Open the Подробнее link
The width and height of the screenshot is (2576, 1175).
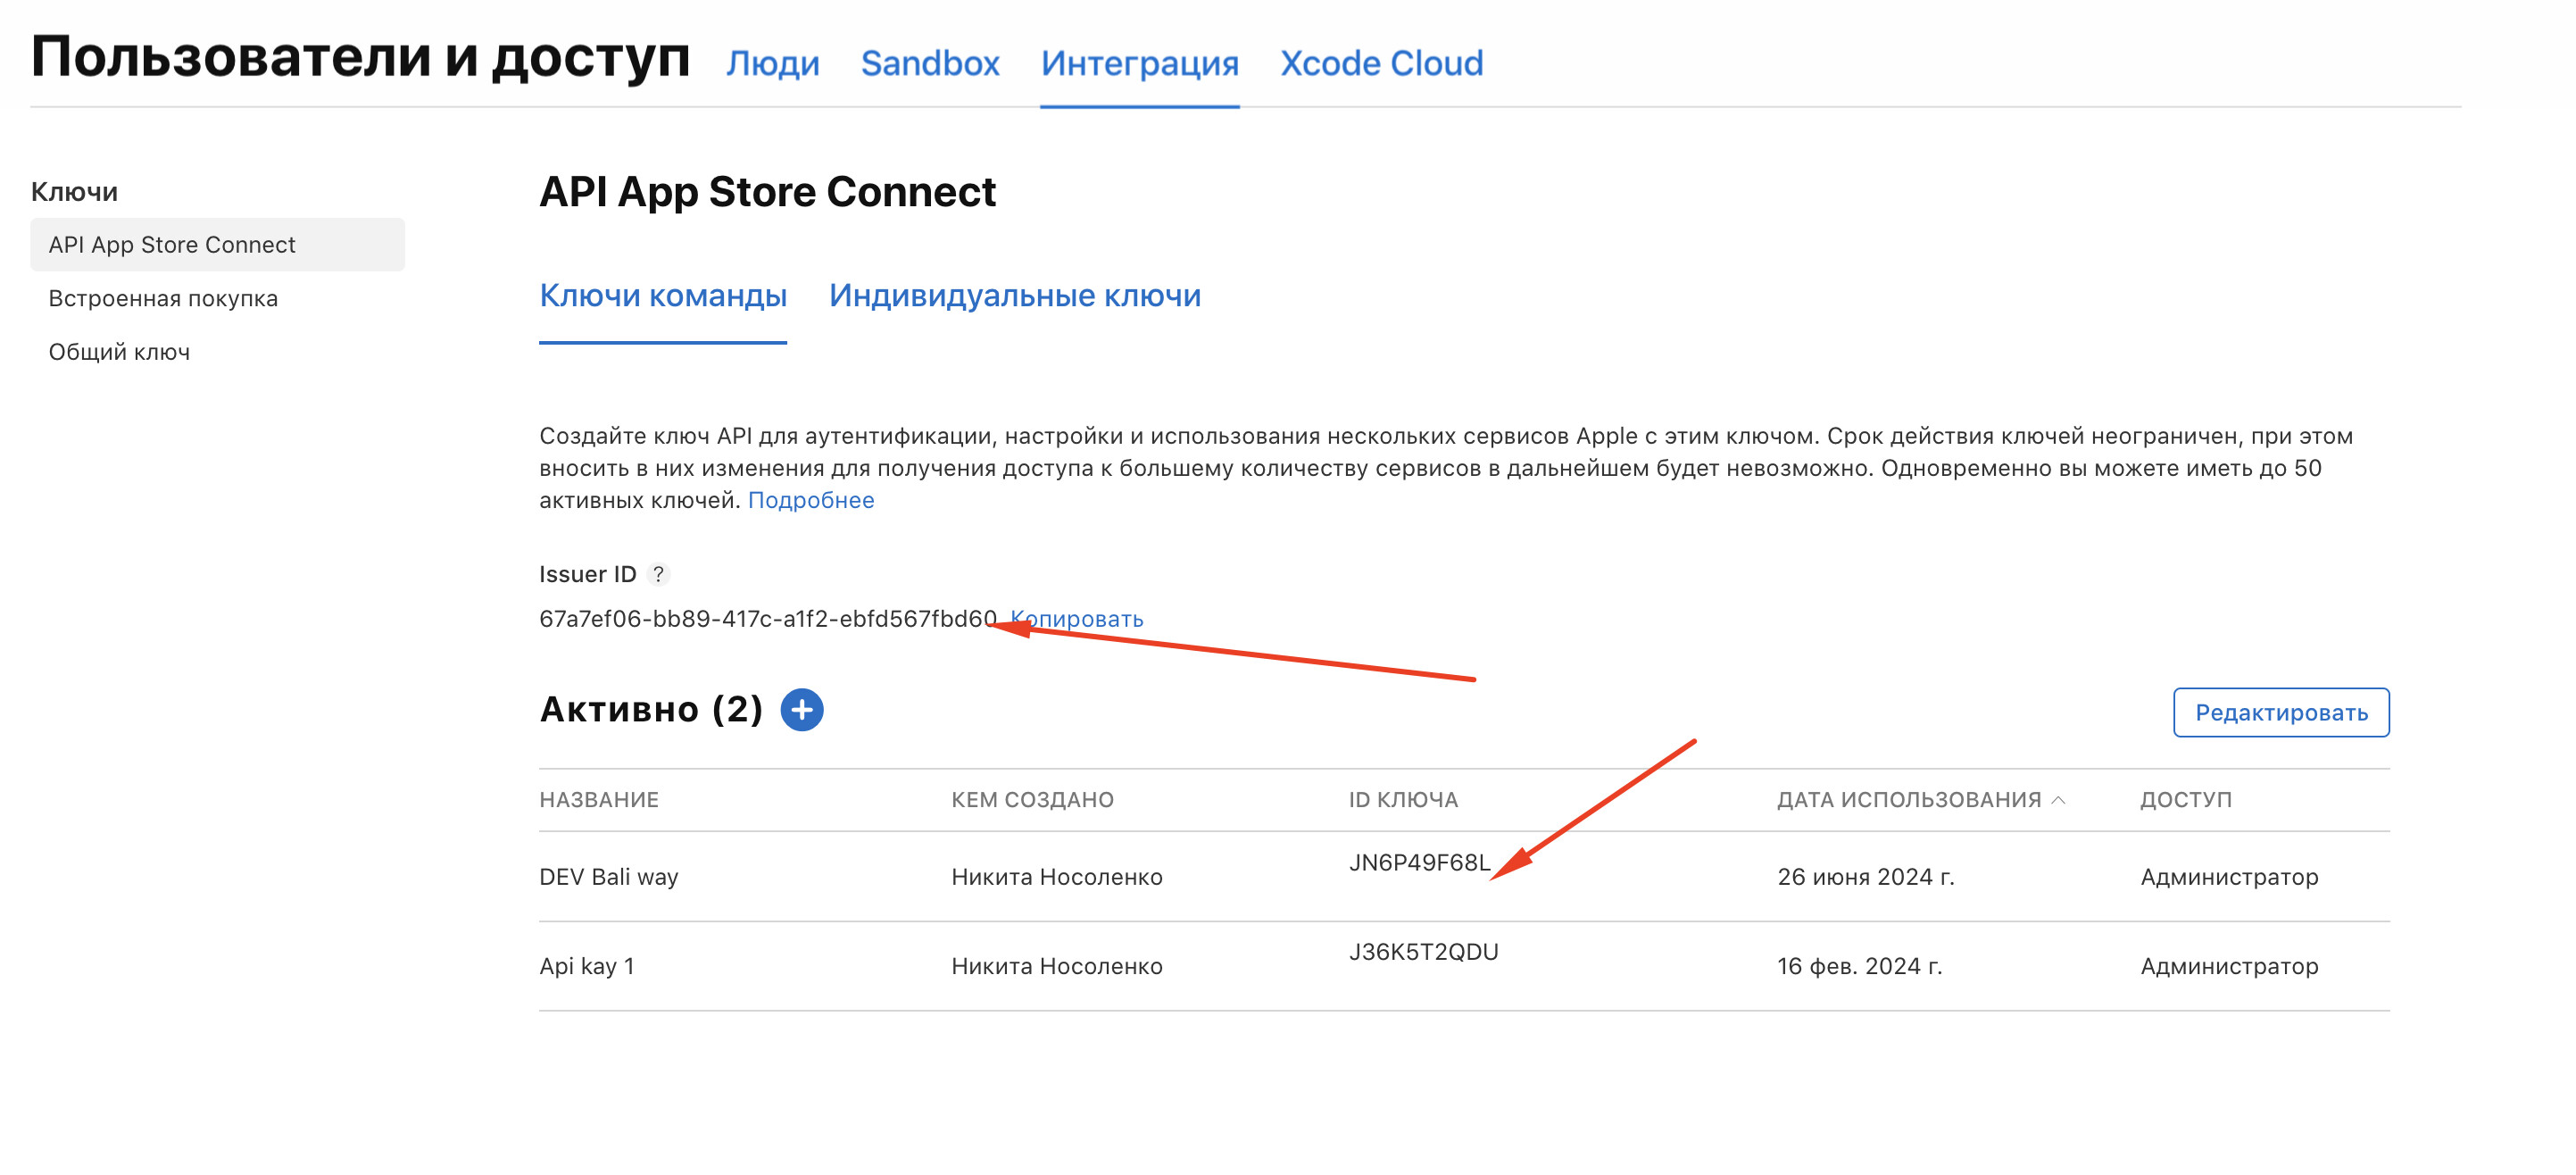[x=810, y=500]
